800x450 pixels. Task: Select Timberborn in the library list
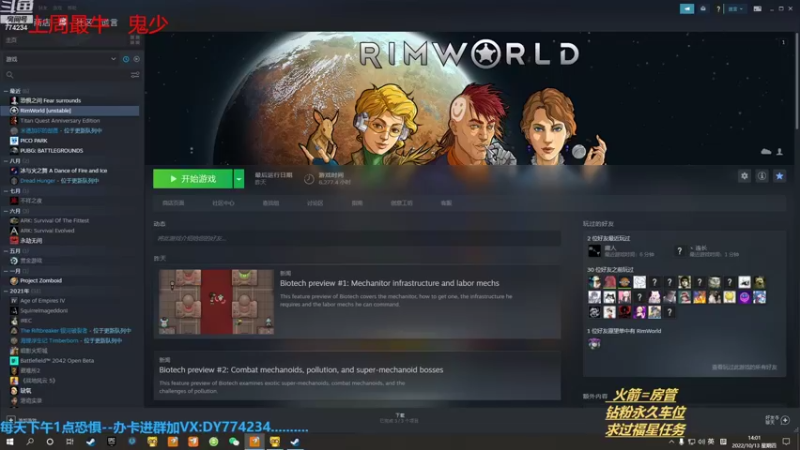pyautogui.click(x=70, y=340)
